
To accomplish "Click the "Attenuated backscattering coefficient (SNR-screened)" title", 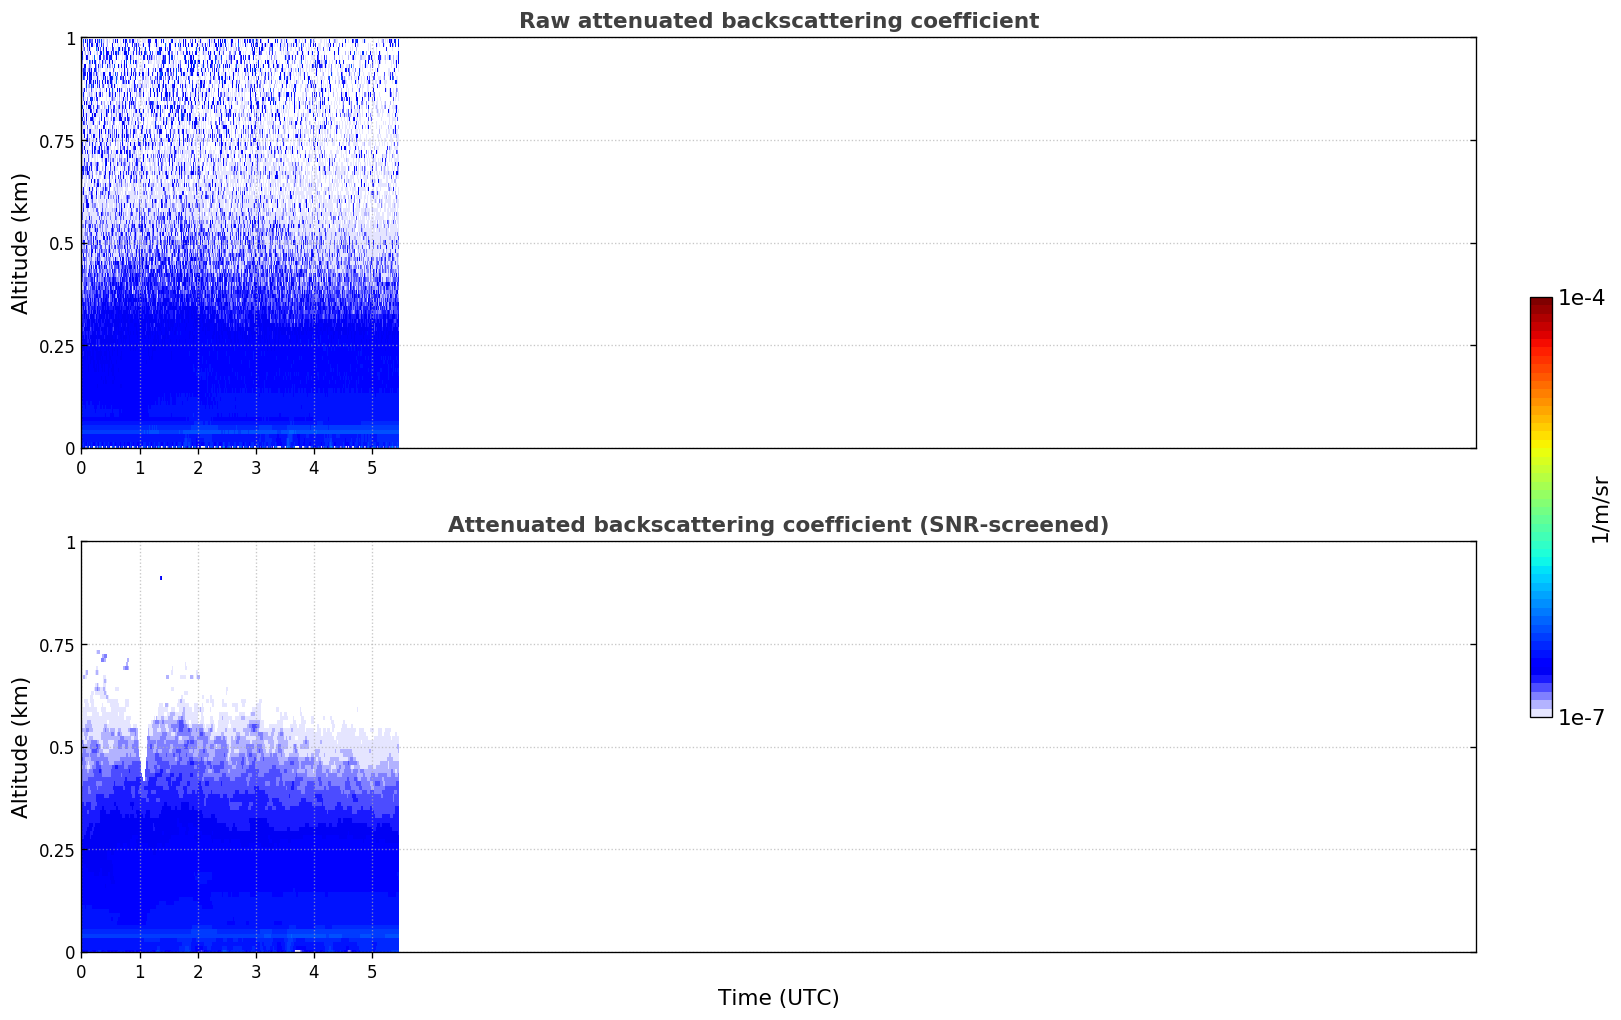I will [x=778, y=525].
